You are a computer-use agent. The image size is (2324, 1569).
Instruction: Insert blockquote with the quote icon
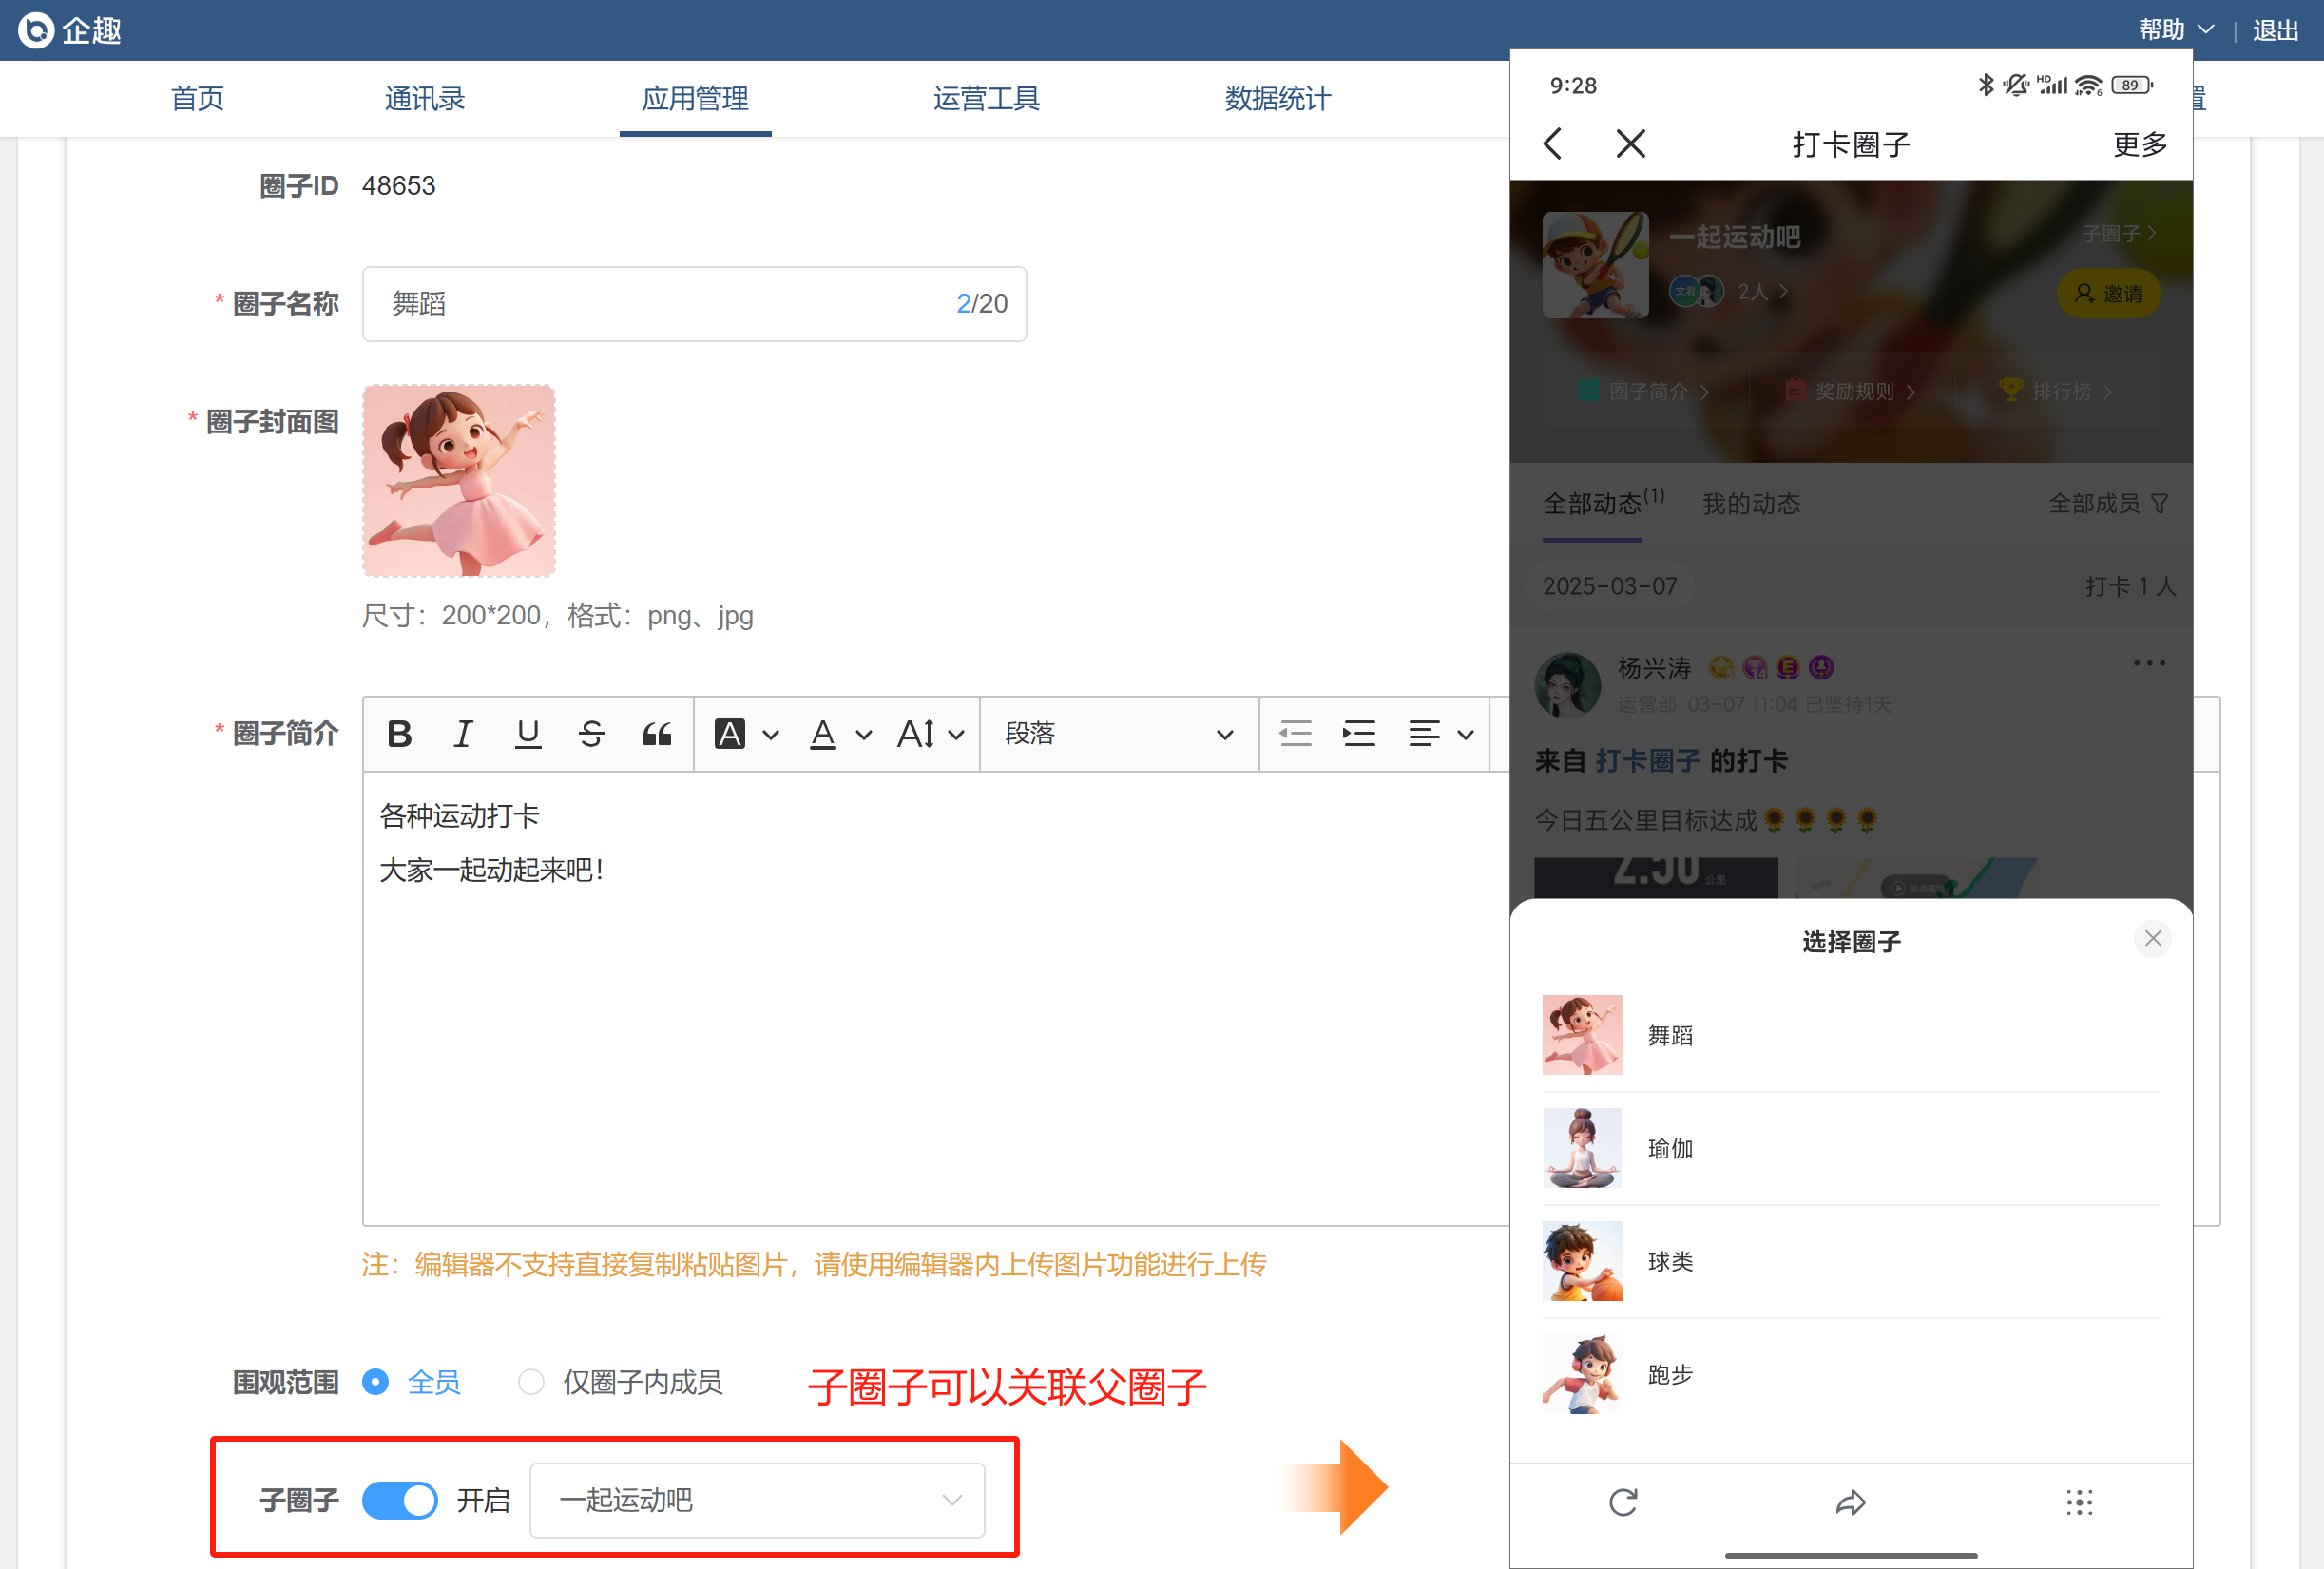coord(656,734)
